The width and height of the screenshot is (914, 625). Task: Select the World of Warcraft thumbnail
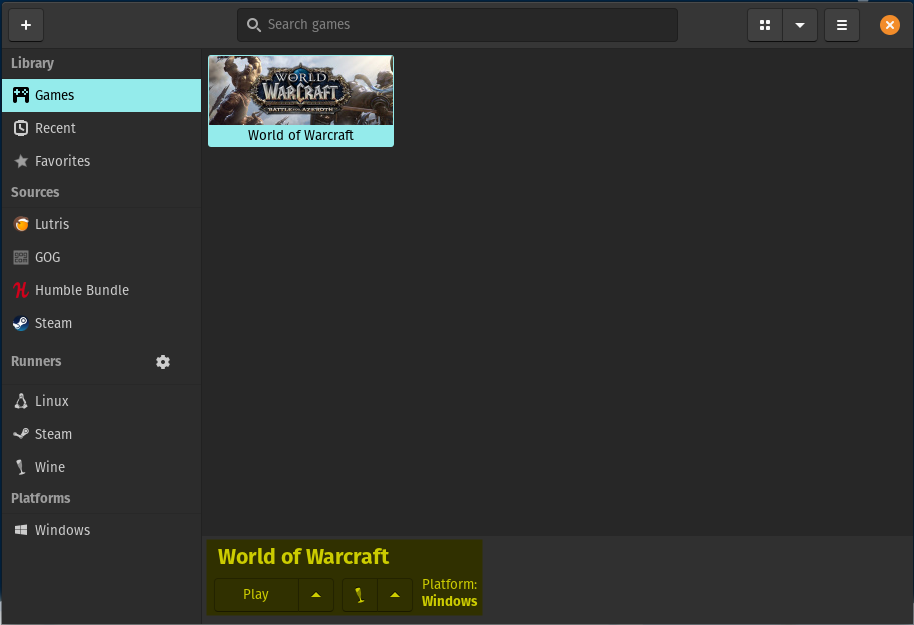(x=300, y=89)
